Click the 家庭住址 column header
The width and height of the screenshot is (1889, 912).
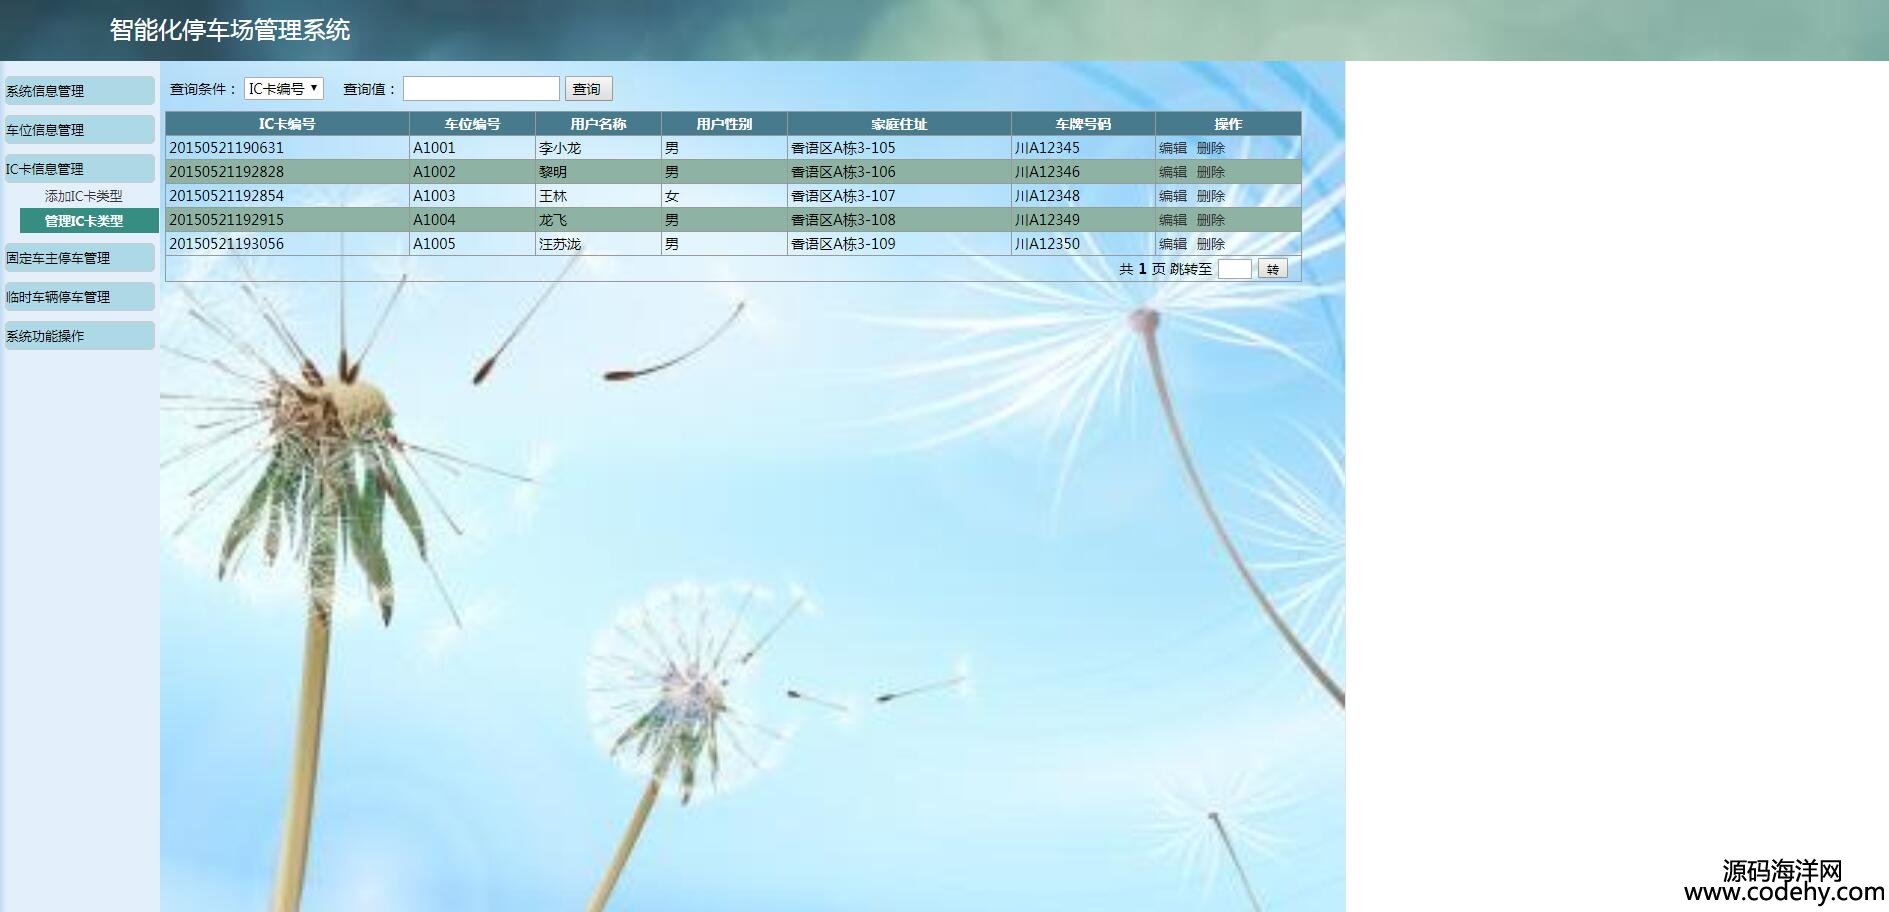coord(899,124)
